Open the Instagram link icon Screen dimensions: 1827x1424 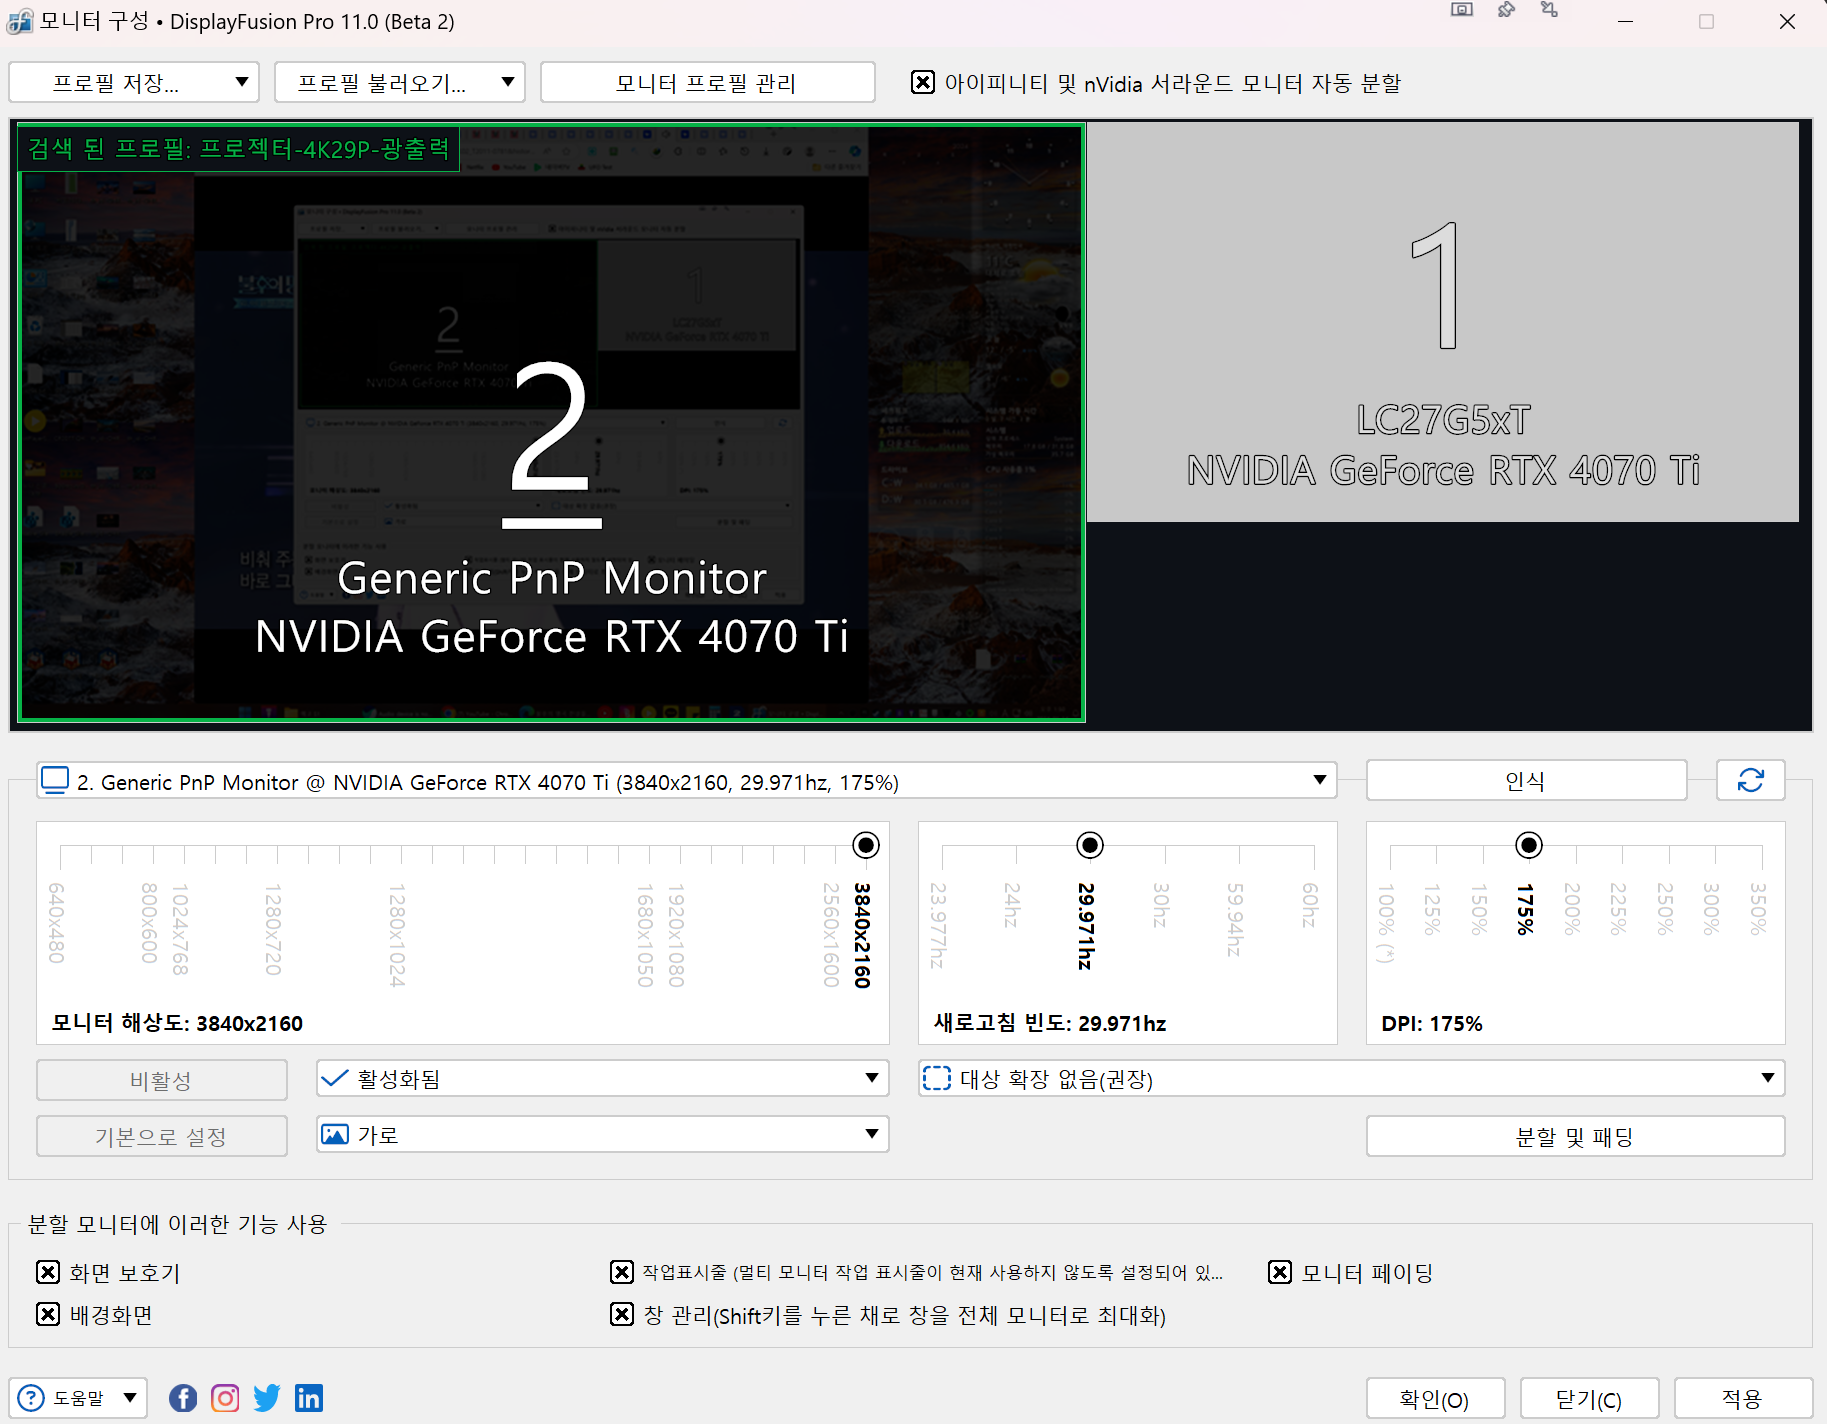(225, 1398)
